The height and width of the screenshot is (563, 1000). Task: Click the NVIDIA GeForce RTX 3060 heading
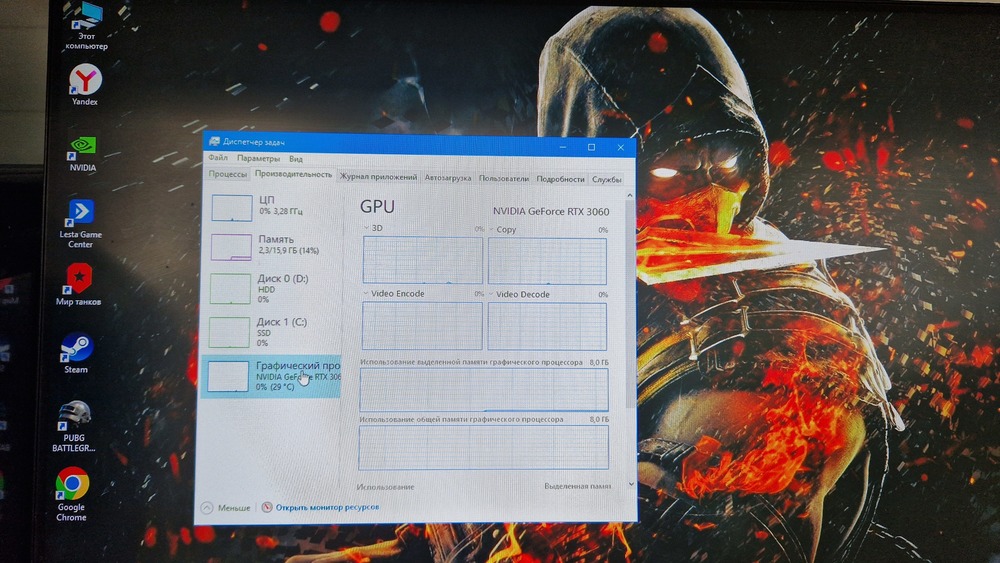(551, 212)
